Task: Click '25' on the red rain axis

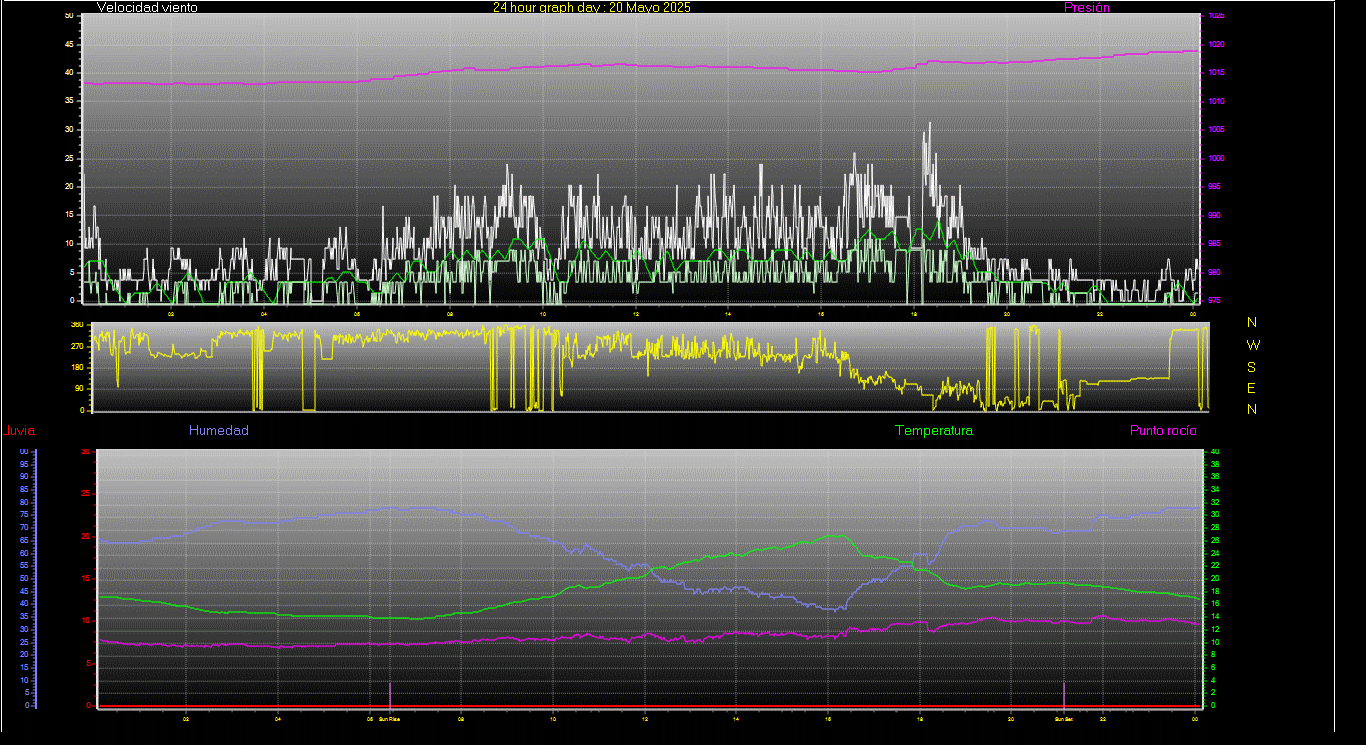Action: (x=86, y=494)
